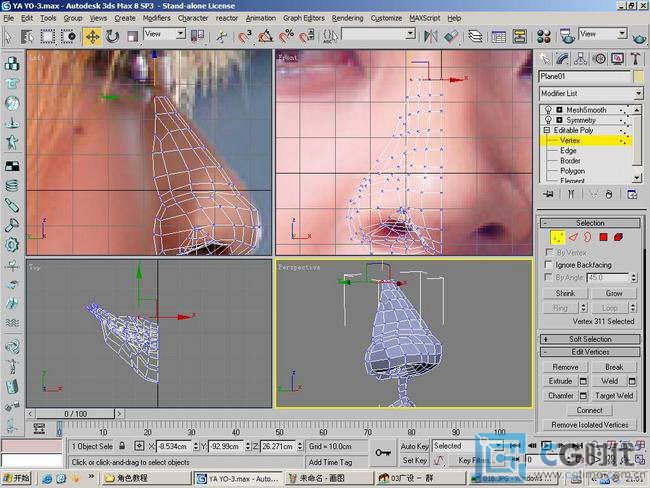Screen dimensions: 650x488
Task: Switch to the Hierarchy command panel tab
Action: coord(581,59)
